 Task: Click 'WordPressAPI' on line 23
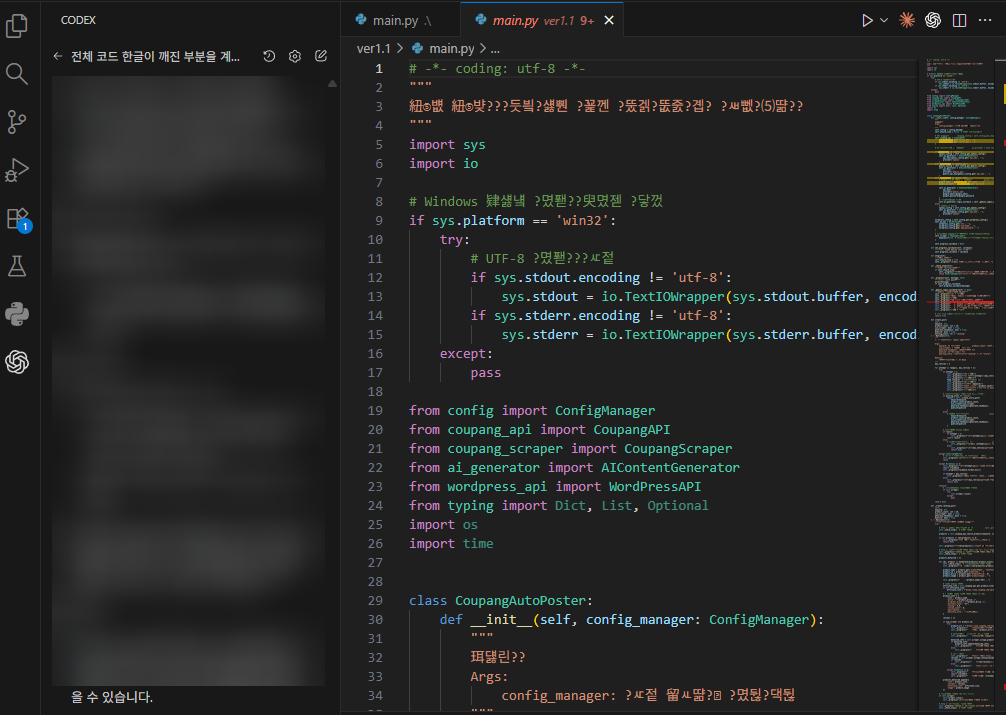click(655, 487)
